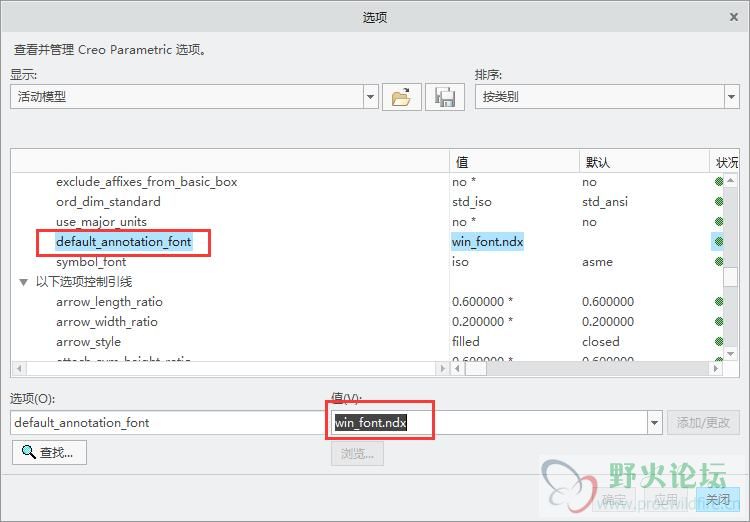The height and width of the screenshot is (522, 750).
Task: Click status dot of exclude_affixes_from_basic_box
Action: (x=718, y=181)
